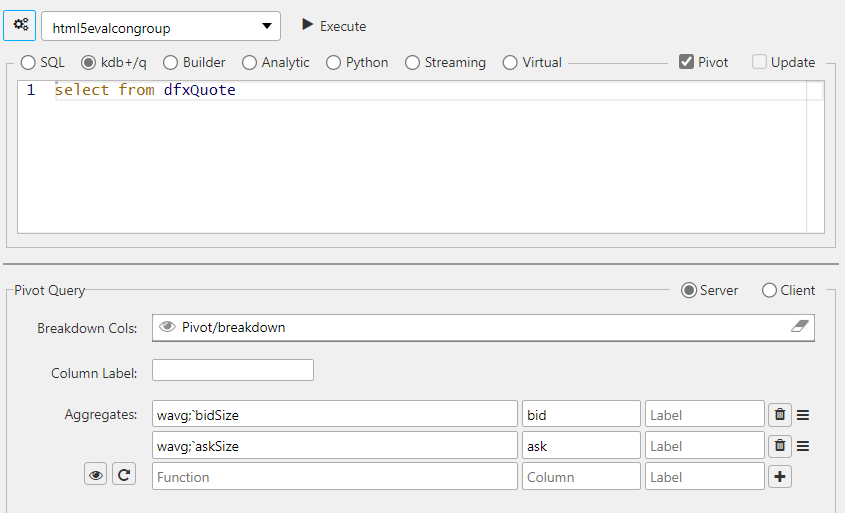Delete the wavg askSize aggregate row
Screen dimensions: 845x513
click(780, 446)
